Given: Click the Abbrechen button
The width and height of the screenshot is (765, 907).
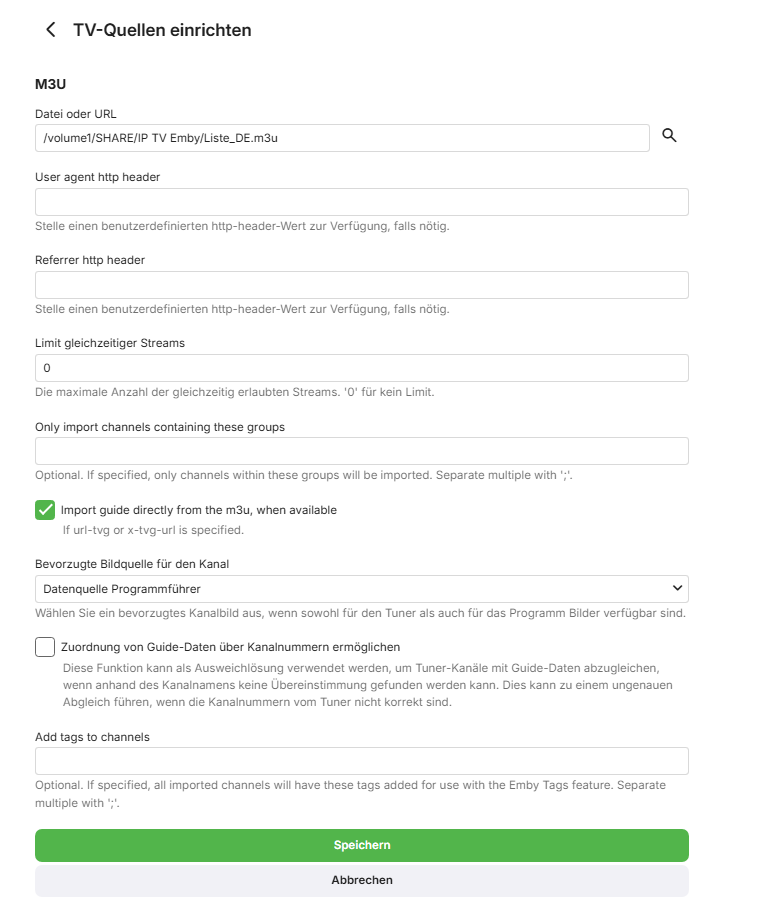Looking at the screenshot, I should 361,880.
